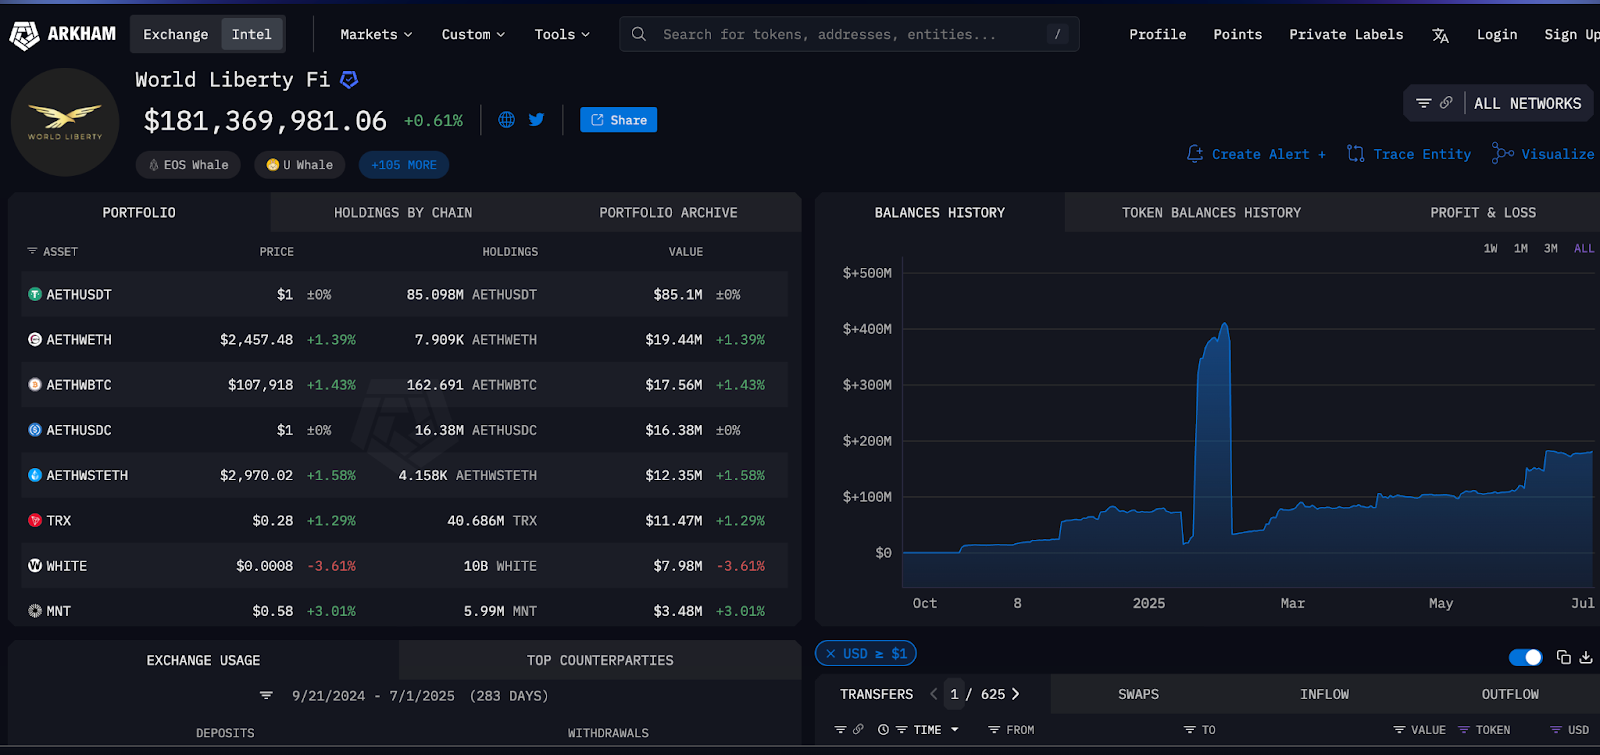Click the search magnifier icon
1600x755 pixels.
(x=639, y=34)
